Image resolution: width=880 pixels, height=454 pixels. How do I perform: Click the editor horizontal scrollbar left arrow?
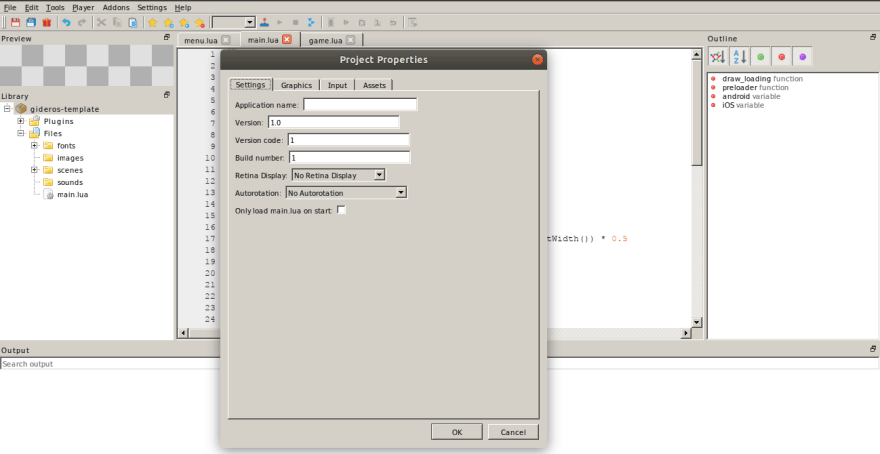[x=183, y=333]
